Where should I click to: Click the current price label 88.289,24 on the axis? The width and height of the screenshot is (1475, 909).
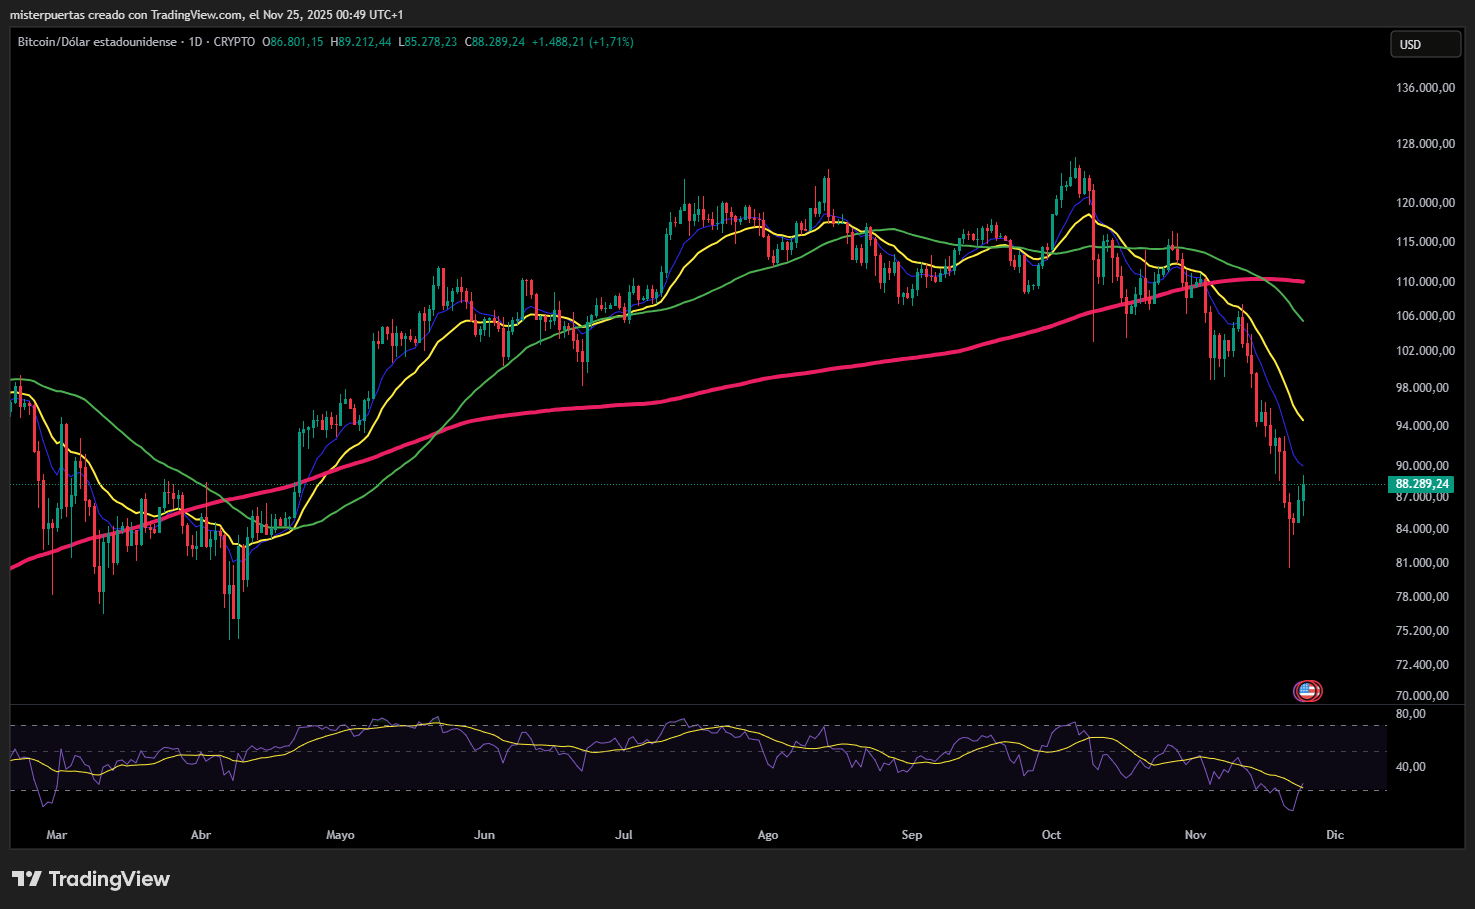1422,484
